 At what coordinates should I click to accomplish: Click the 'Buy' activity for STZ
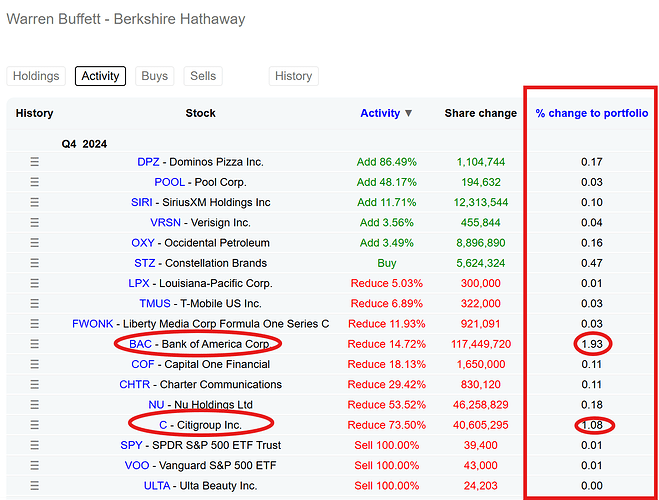387,263
